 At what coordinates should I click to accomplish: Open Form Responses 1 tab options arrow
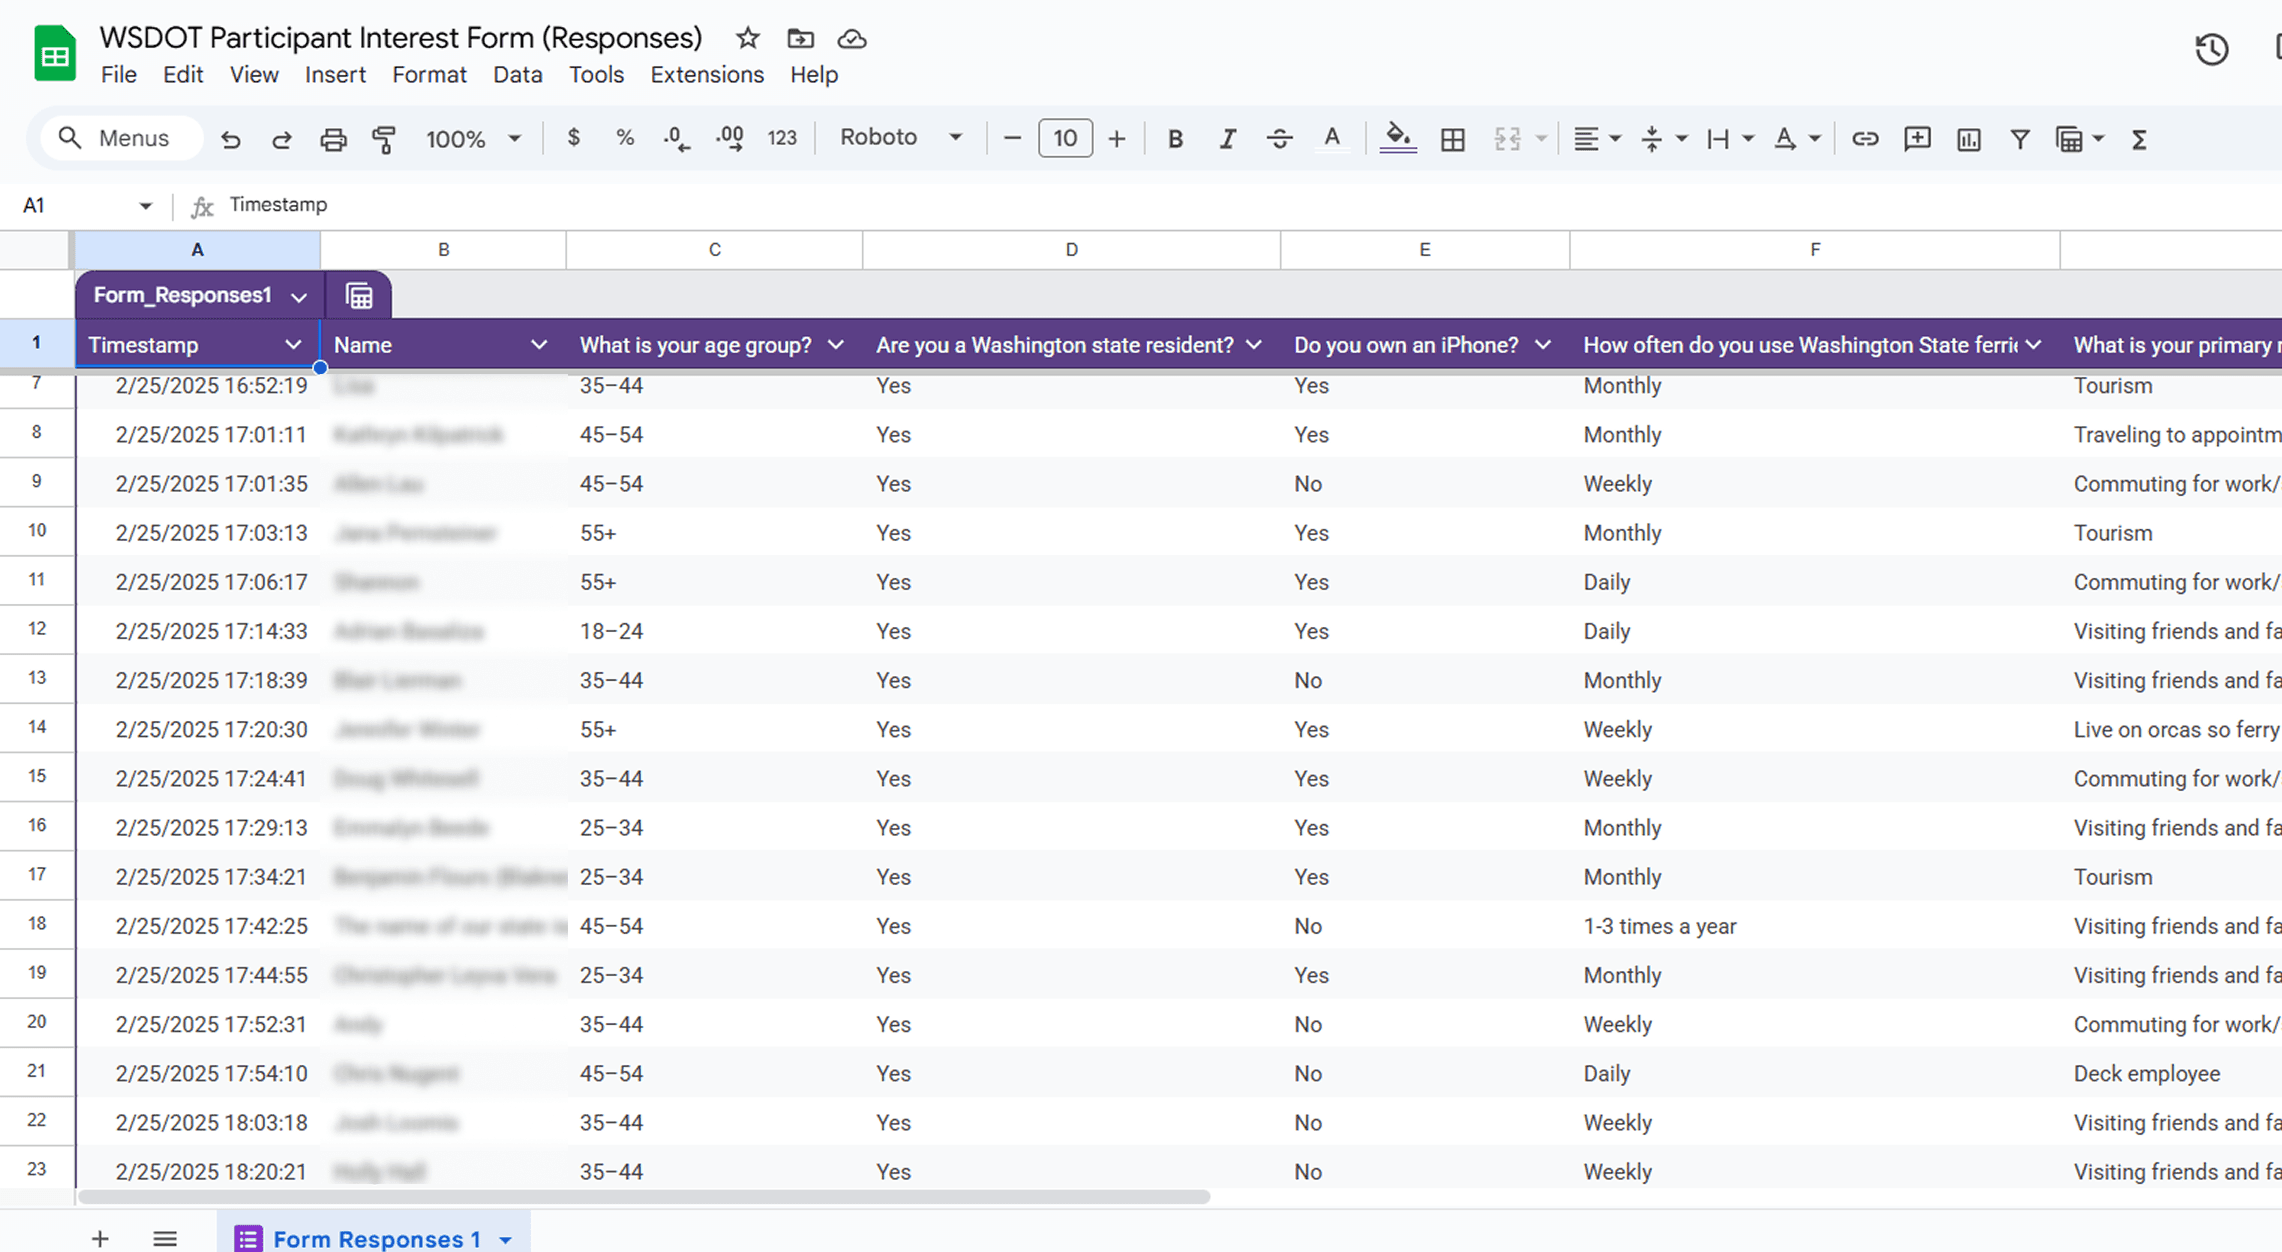click(x=506, y=1240)
